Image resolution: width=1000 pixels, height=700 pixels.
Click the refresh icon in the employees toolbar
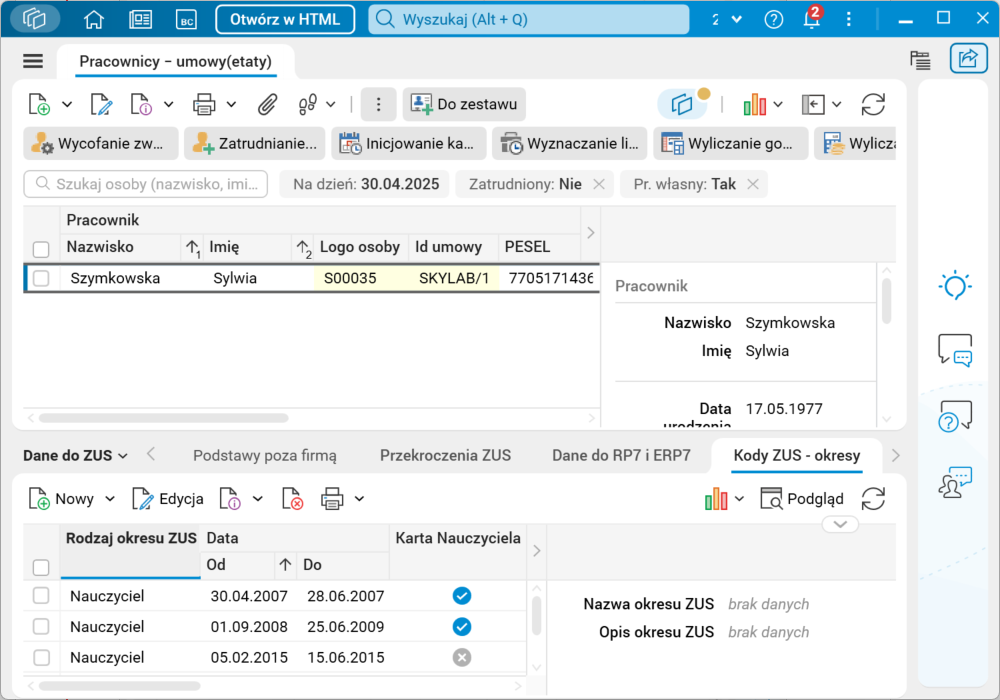coord(873,104)
